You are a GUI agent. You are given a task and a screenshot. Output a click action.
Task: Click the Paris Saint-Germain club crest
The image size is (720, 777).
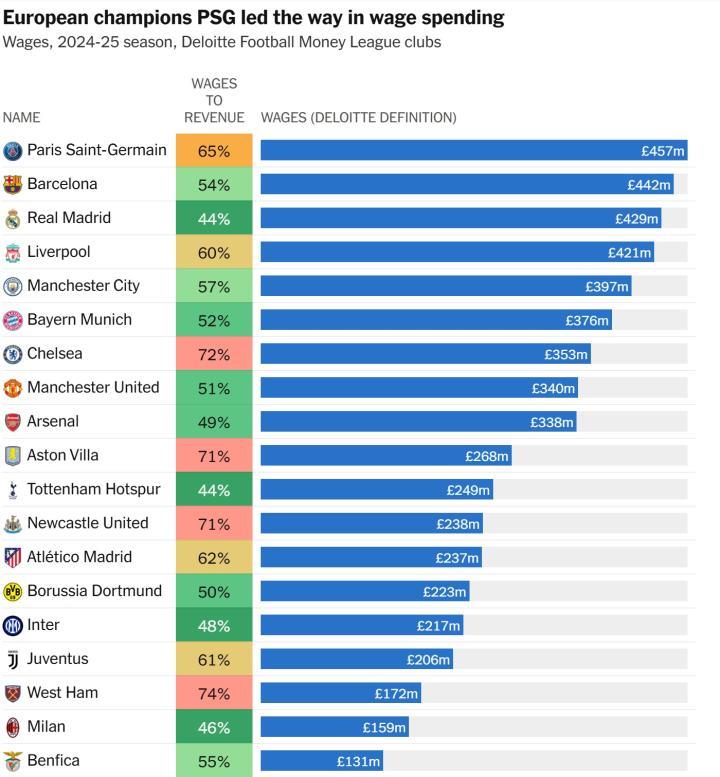coord(12,151)
